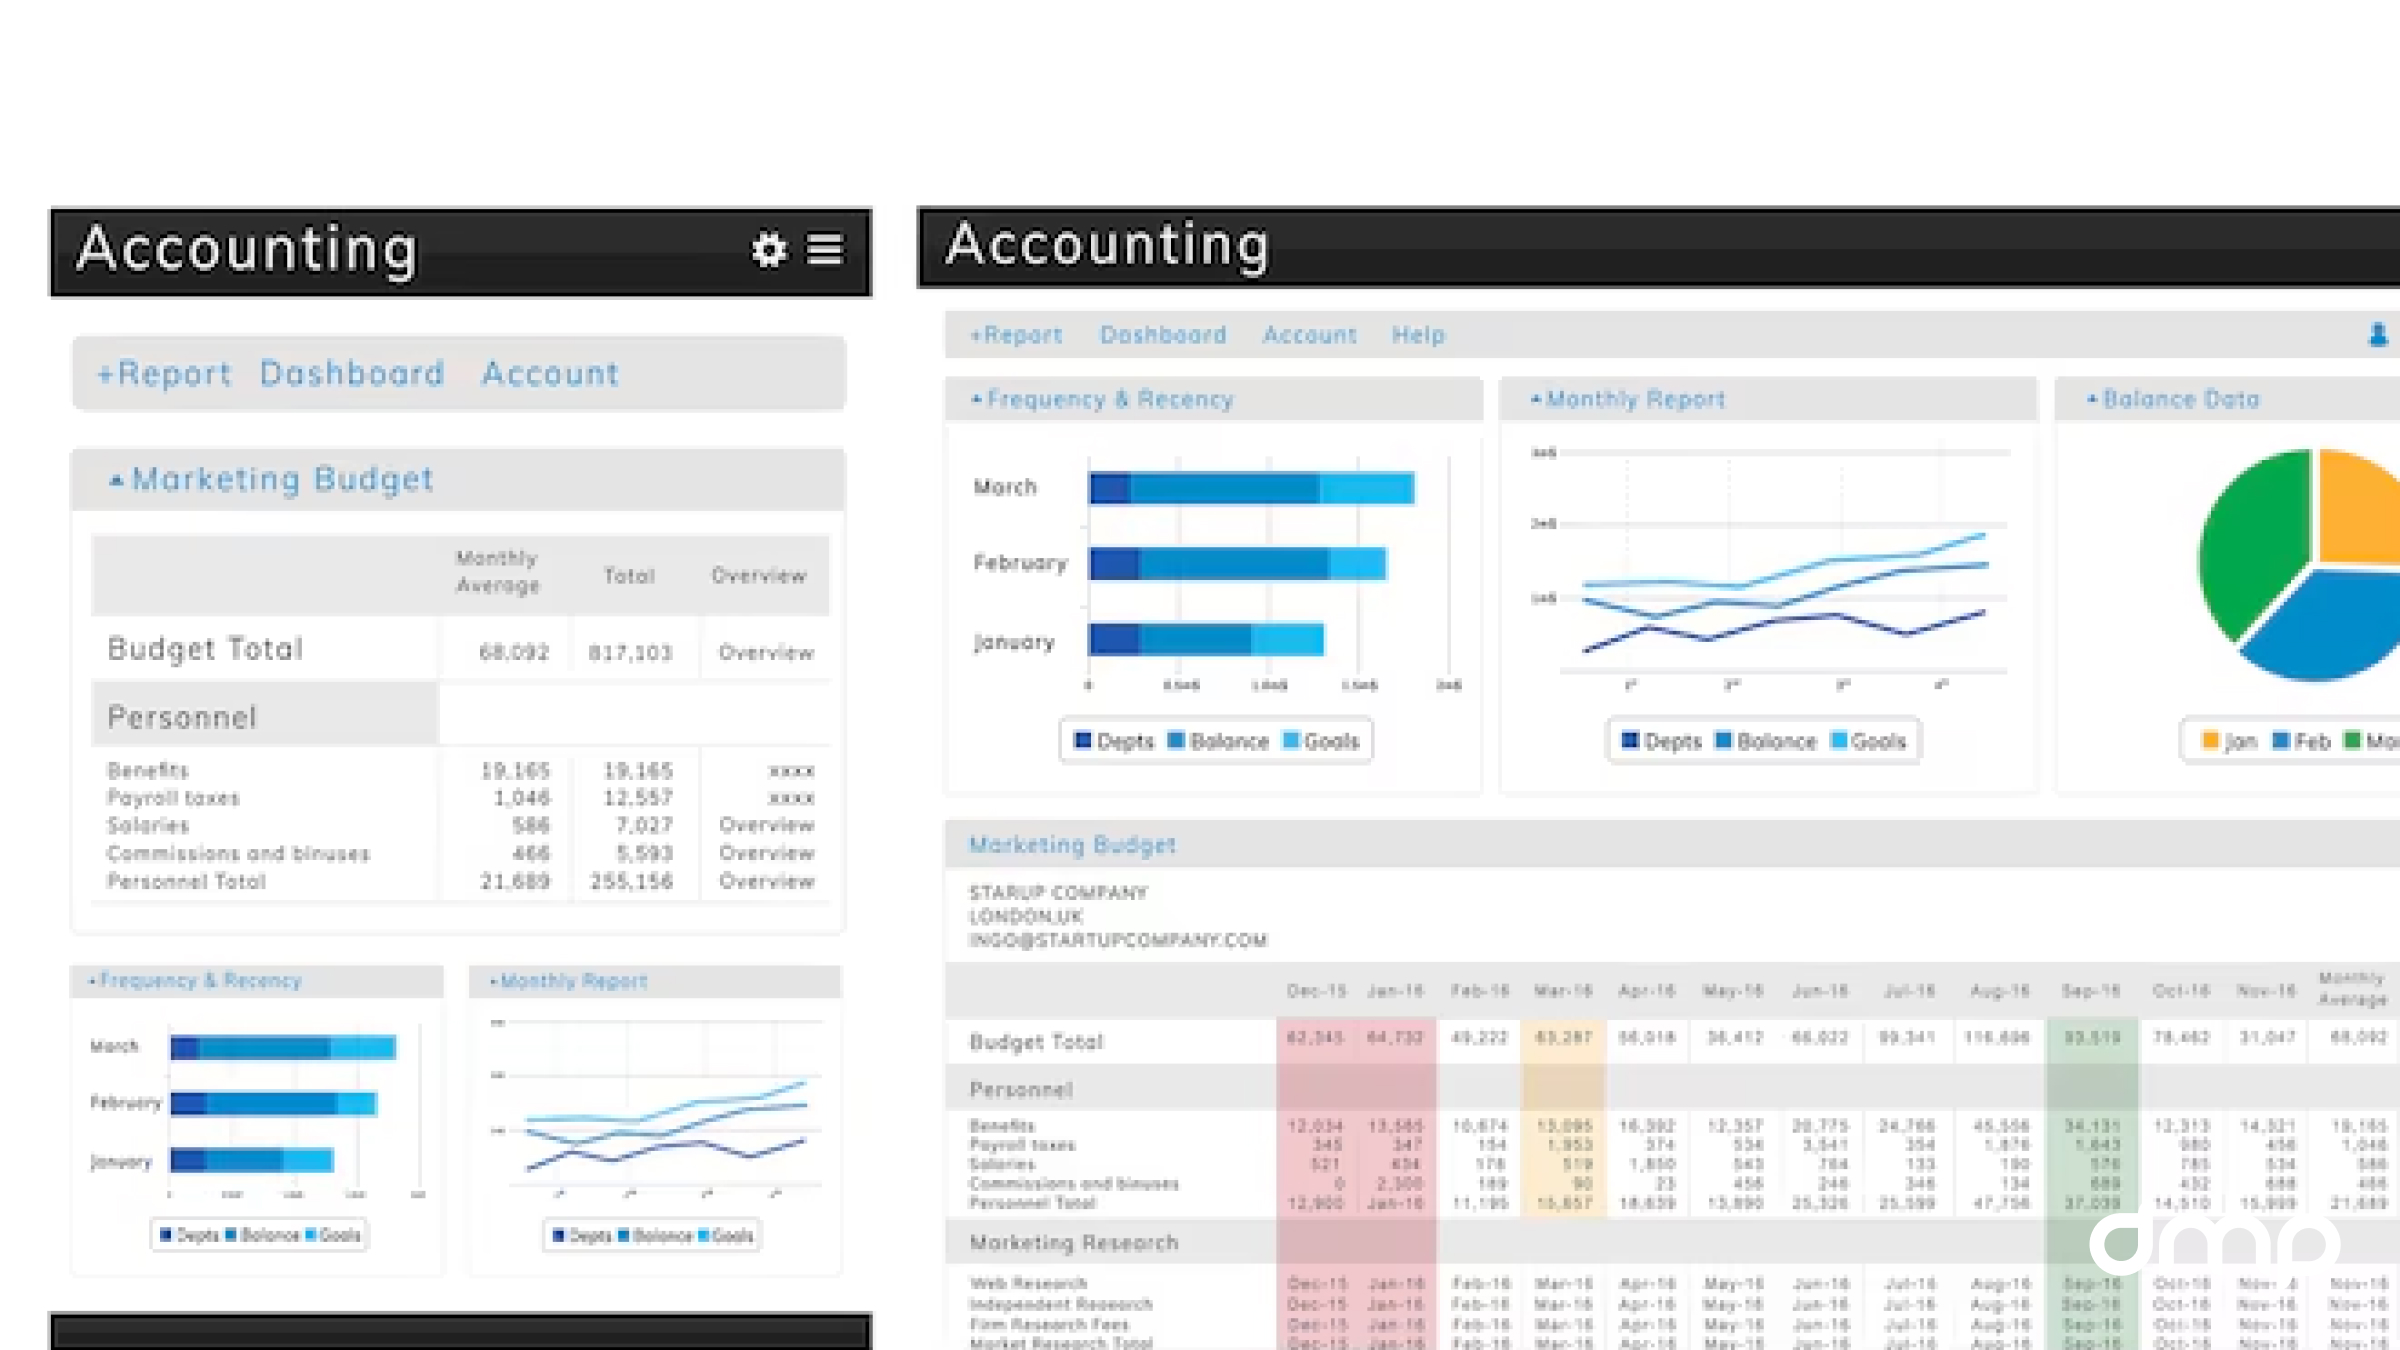Select the March bar in desktop Frequency chart
The width and height of the screenshot is (2400, 1350).
coord(1250,488)
